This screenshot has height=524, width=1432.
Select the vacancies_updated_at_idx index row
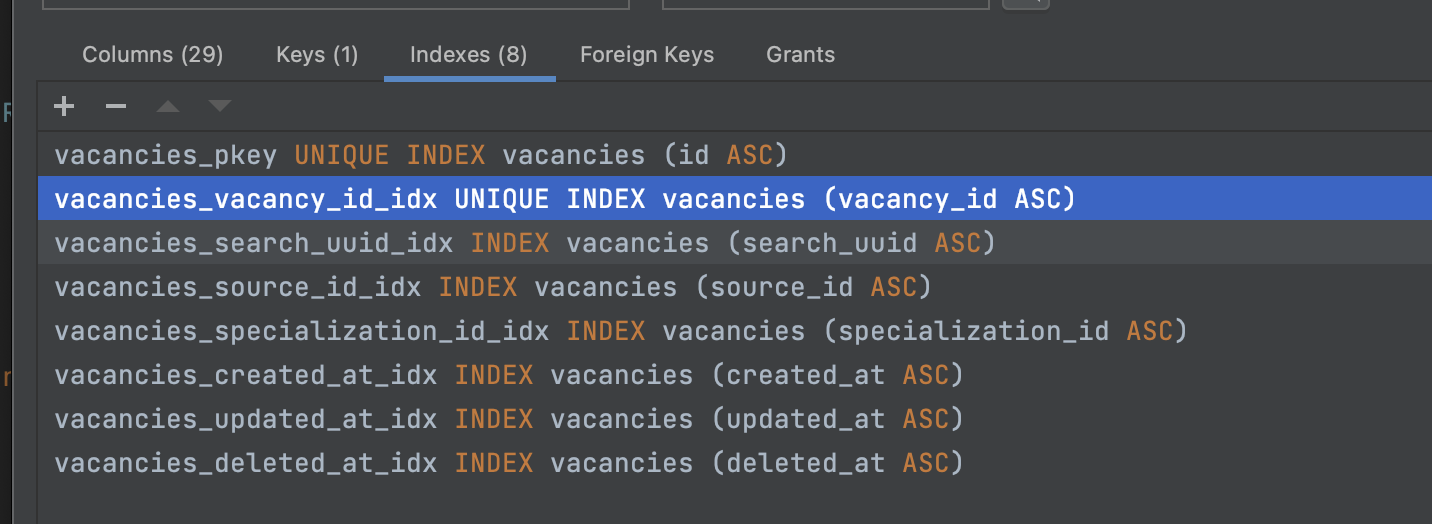(508, 419)
